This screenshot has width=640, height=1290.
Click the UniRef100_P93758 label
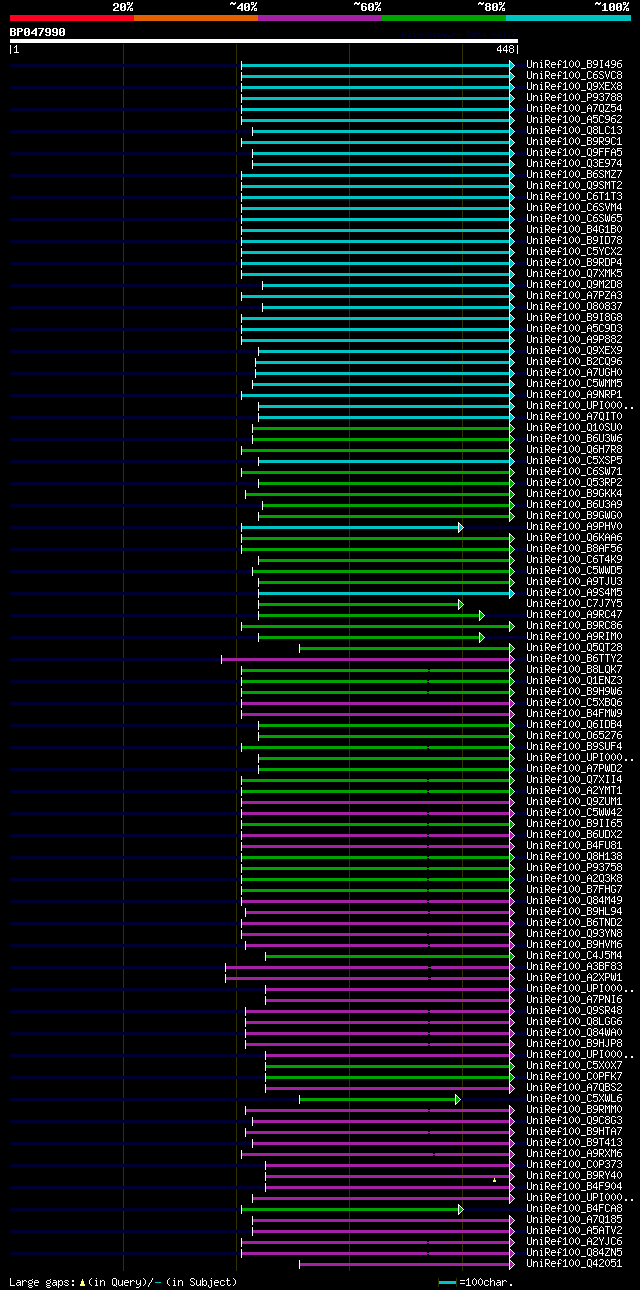point(574,867)
